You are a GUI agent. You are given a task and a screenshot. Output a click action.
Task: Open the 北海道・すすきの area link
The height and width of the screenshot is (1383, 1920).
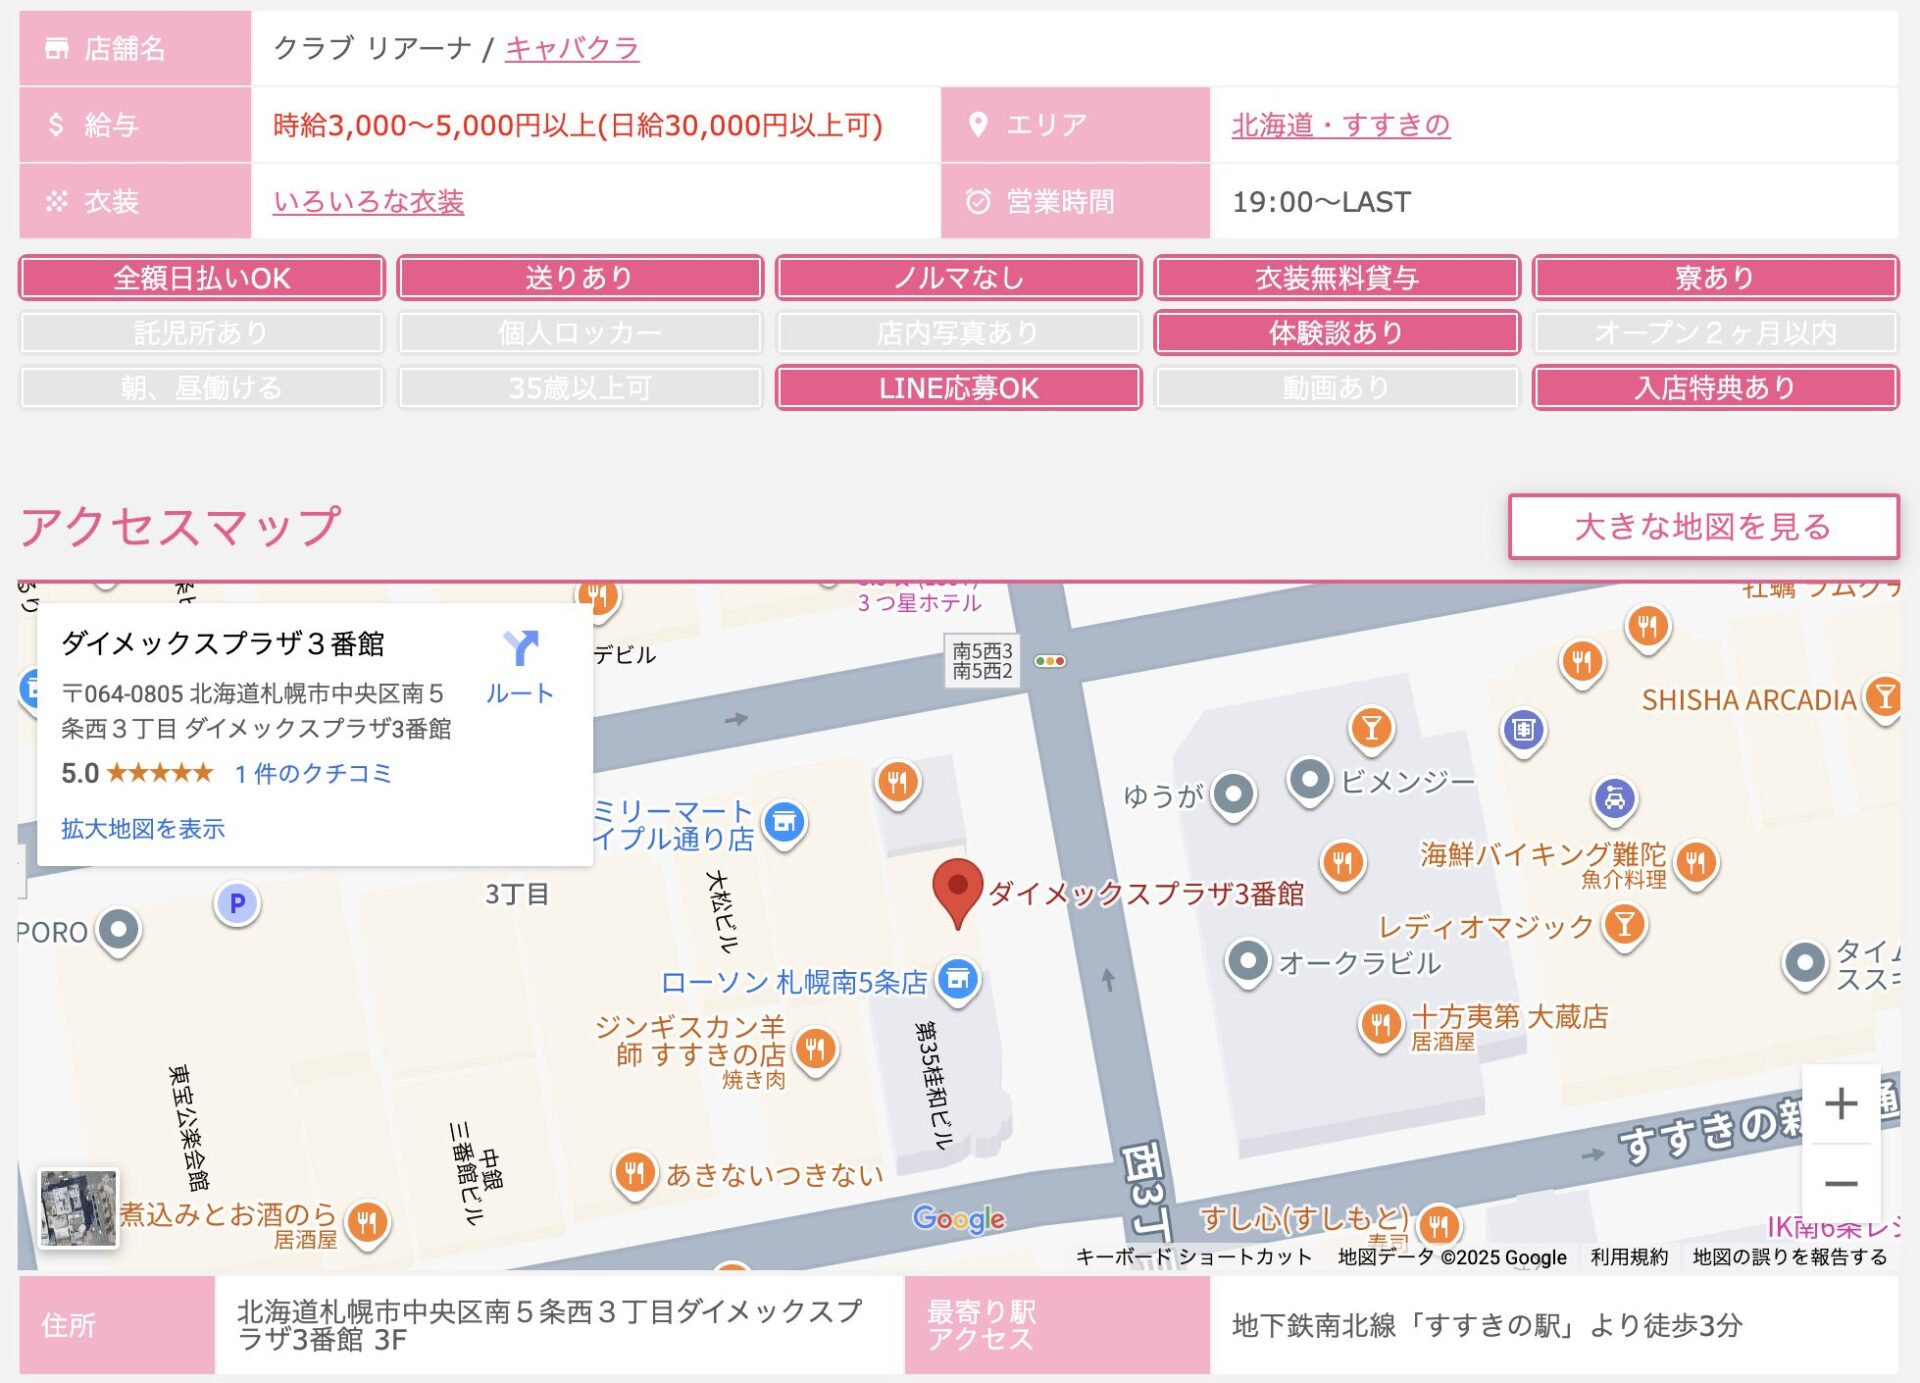pos(1340,125)
